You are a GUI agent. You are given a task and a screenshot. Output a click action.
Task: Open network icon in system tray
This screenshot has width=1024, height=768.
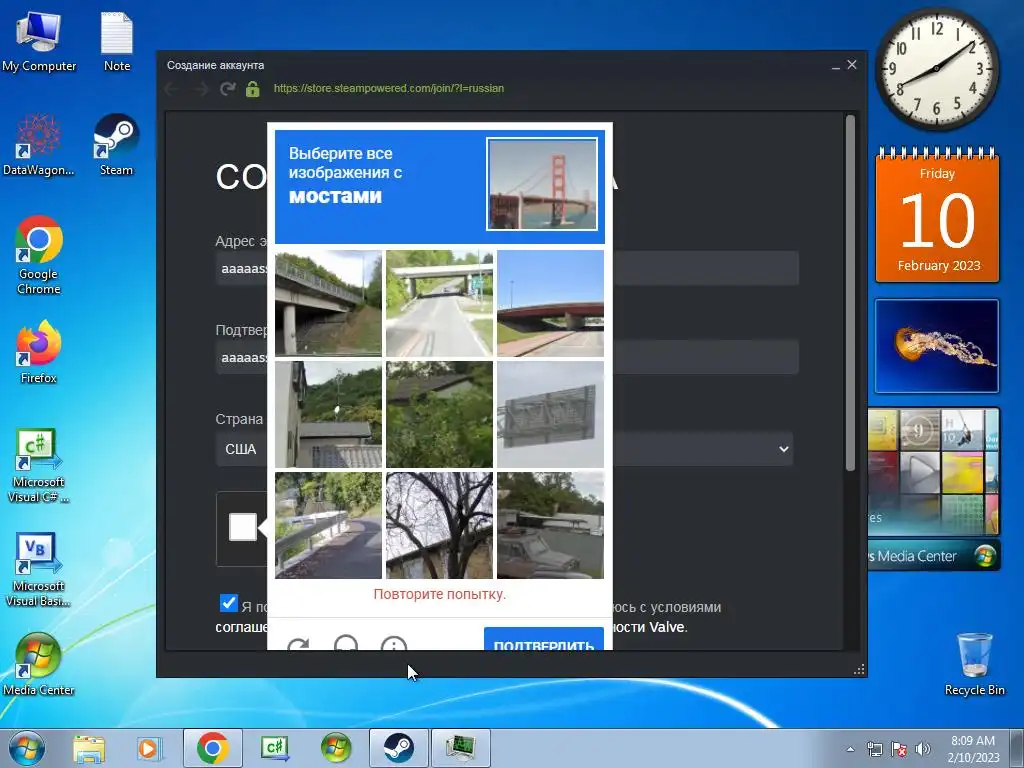click(x=874, y=749)
